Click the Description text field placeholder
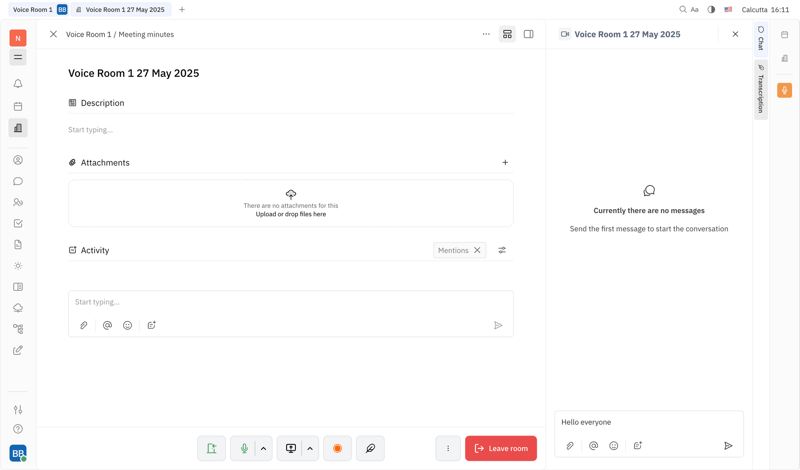Screen dimensions: 800x470 tap(90, 130)
